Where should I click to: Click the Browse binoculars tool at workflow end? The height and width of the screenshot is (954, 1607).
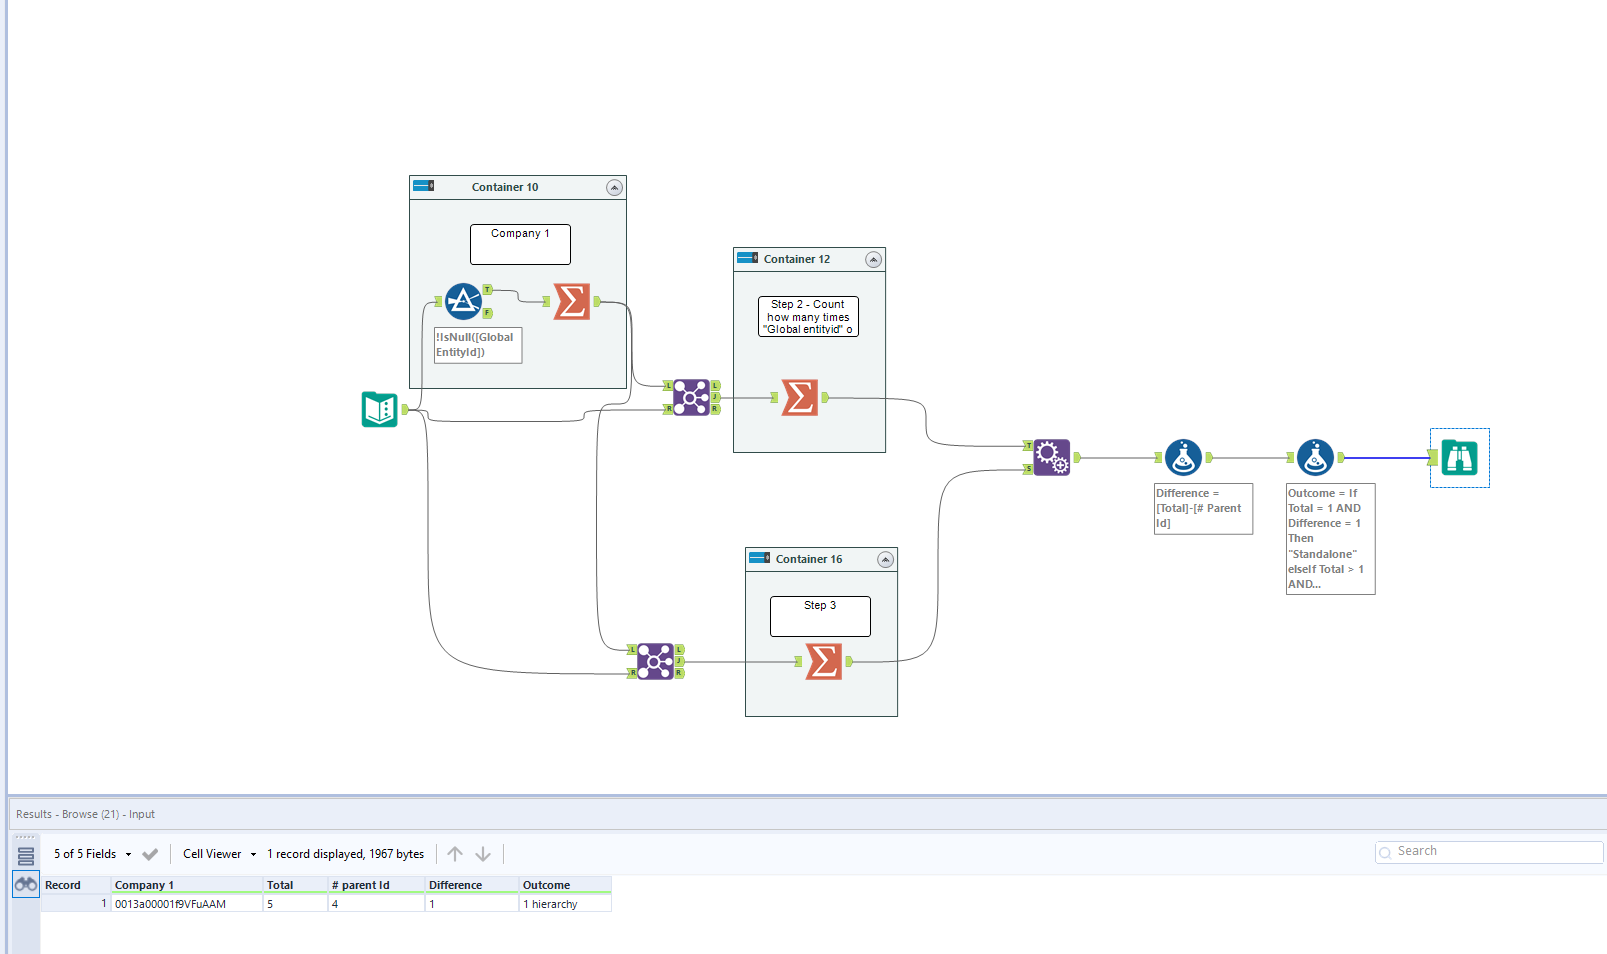click(x=1459, y=458)
